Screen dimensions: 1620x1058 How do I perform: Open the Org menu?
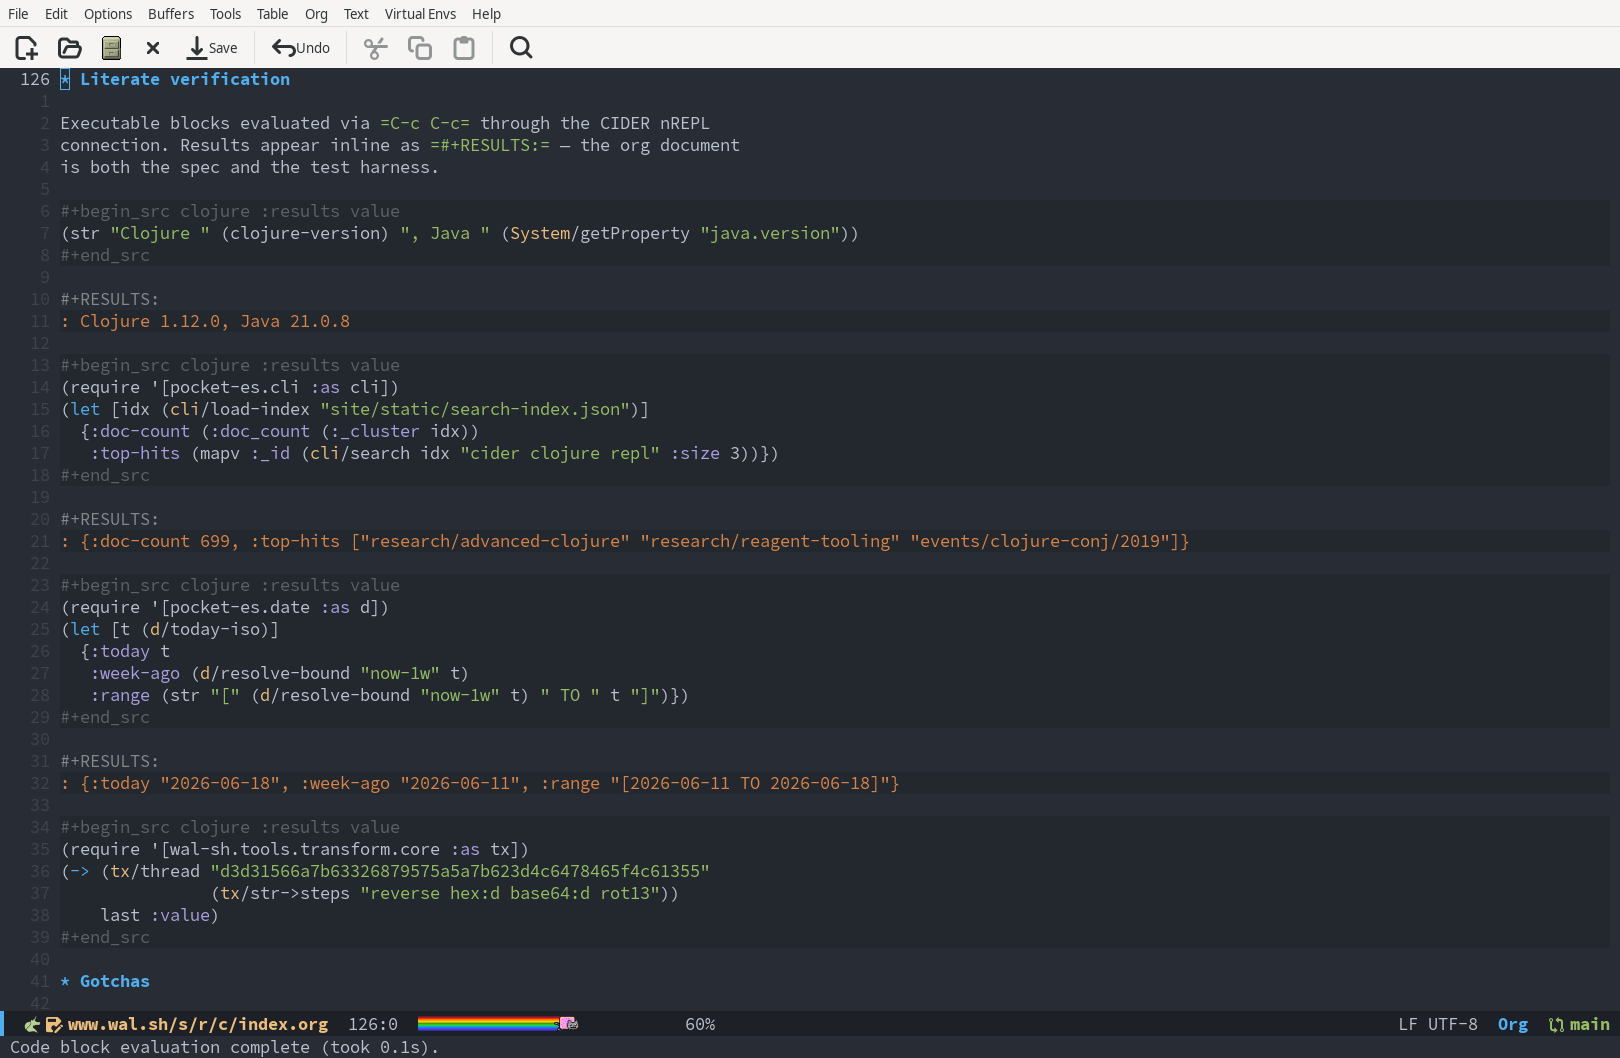click(316, 14)
